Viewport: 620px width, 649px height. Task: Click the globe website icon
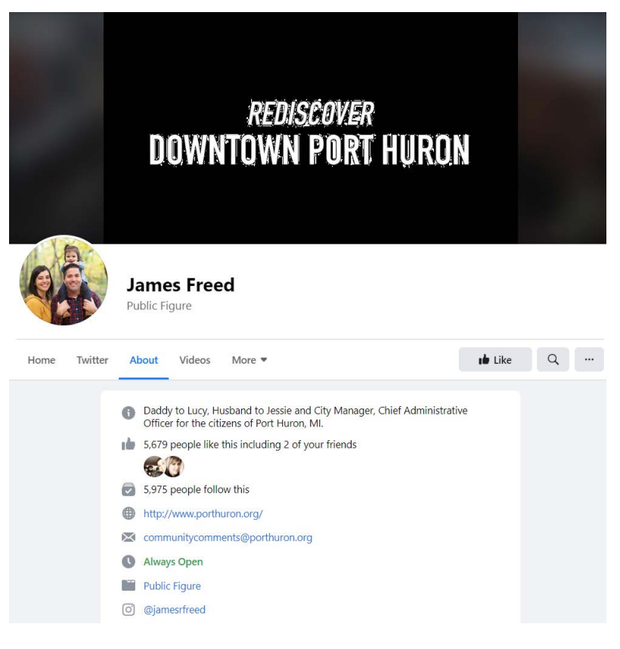click(x=128, y=513)
